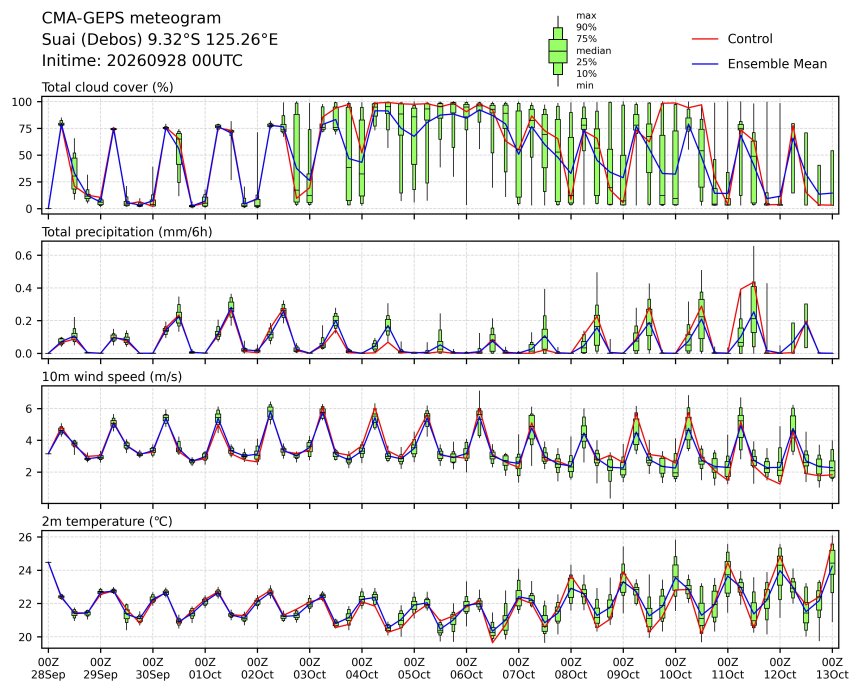Click the 00Z 01Oct time axis label
This screenshot has height=692, width=860.
[205, 668]
